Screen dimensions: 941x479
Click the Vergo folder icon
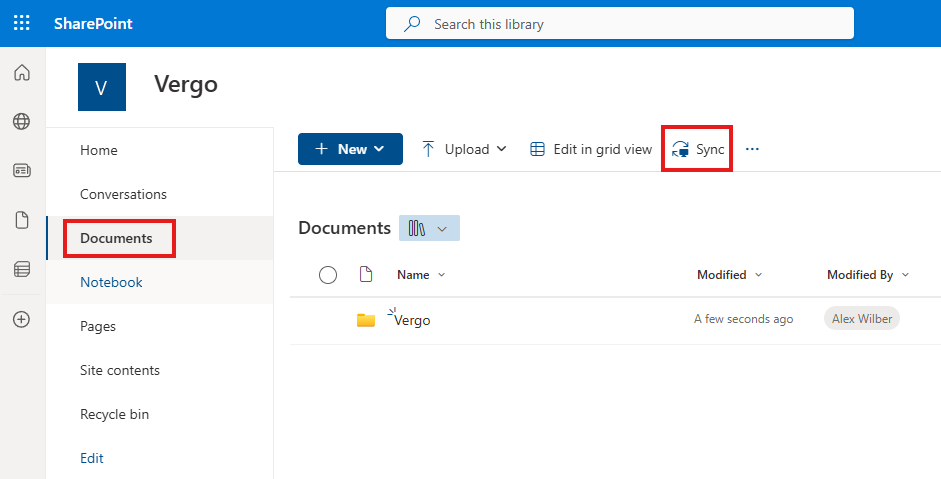pos(365,320)
